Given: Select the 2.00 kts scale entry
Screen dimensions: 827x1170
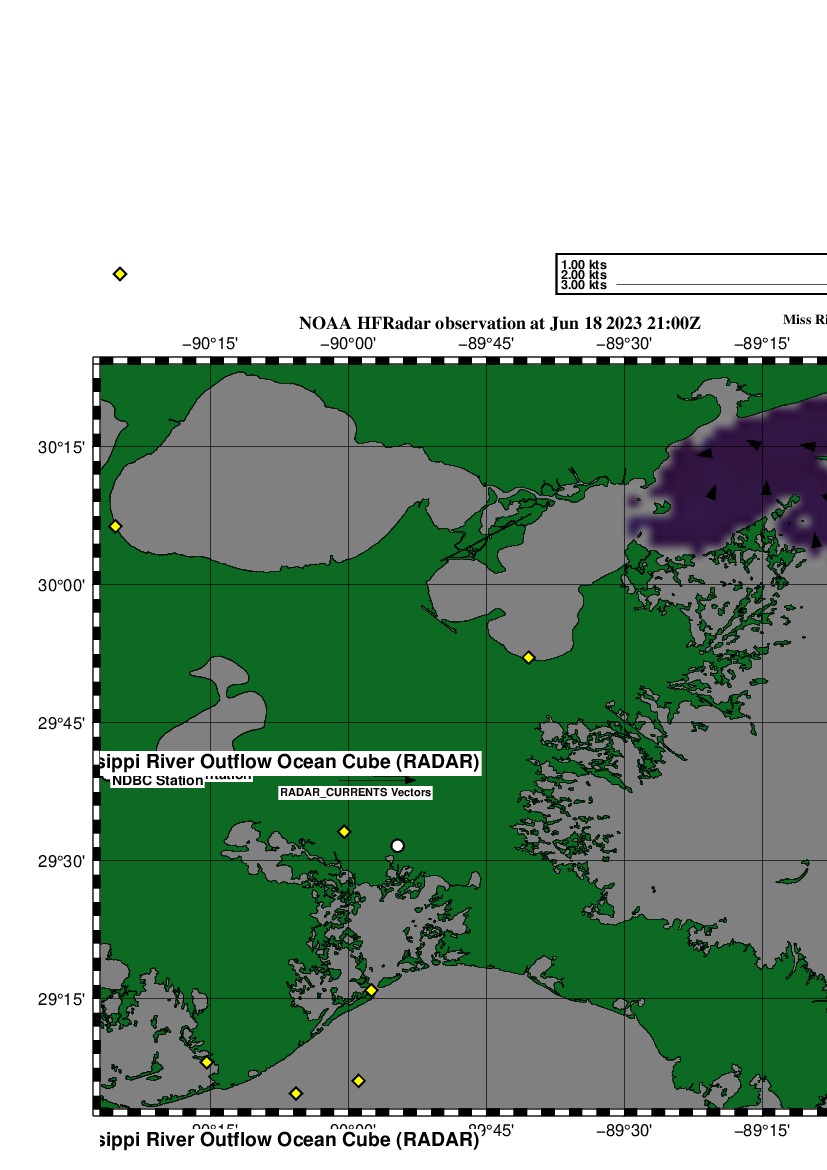Looking at the screenshot, I should point(584,275).
